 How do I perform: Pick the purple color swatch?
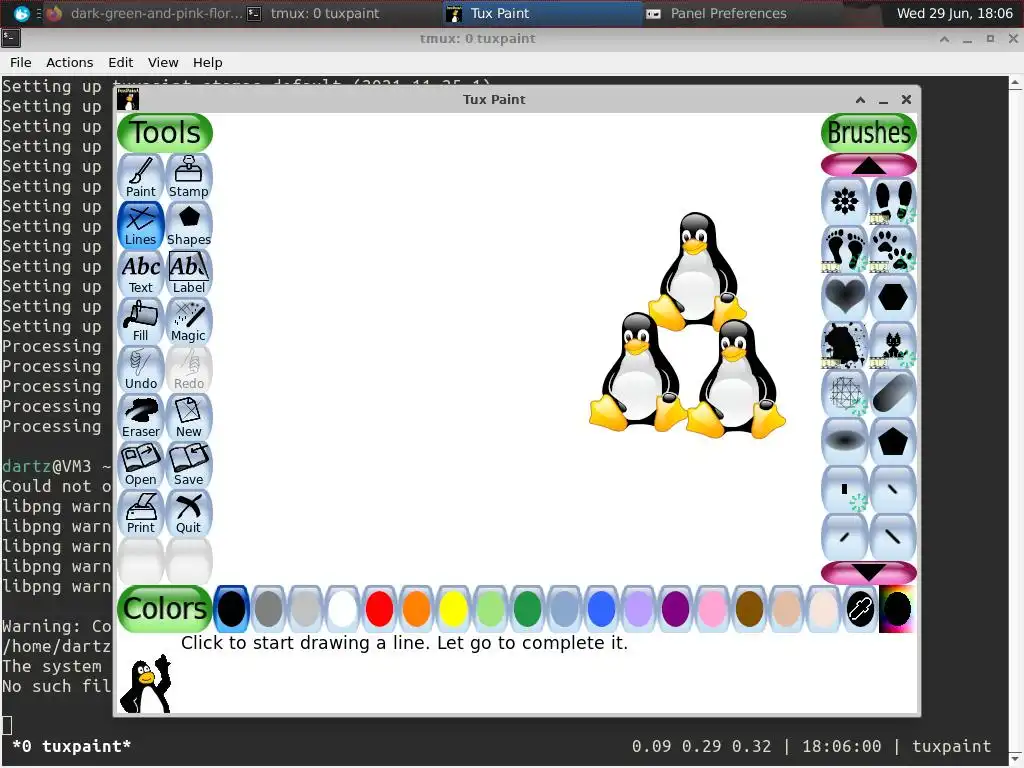click(675, 609)
